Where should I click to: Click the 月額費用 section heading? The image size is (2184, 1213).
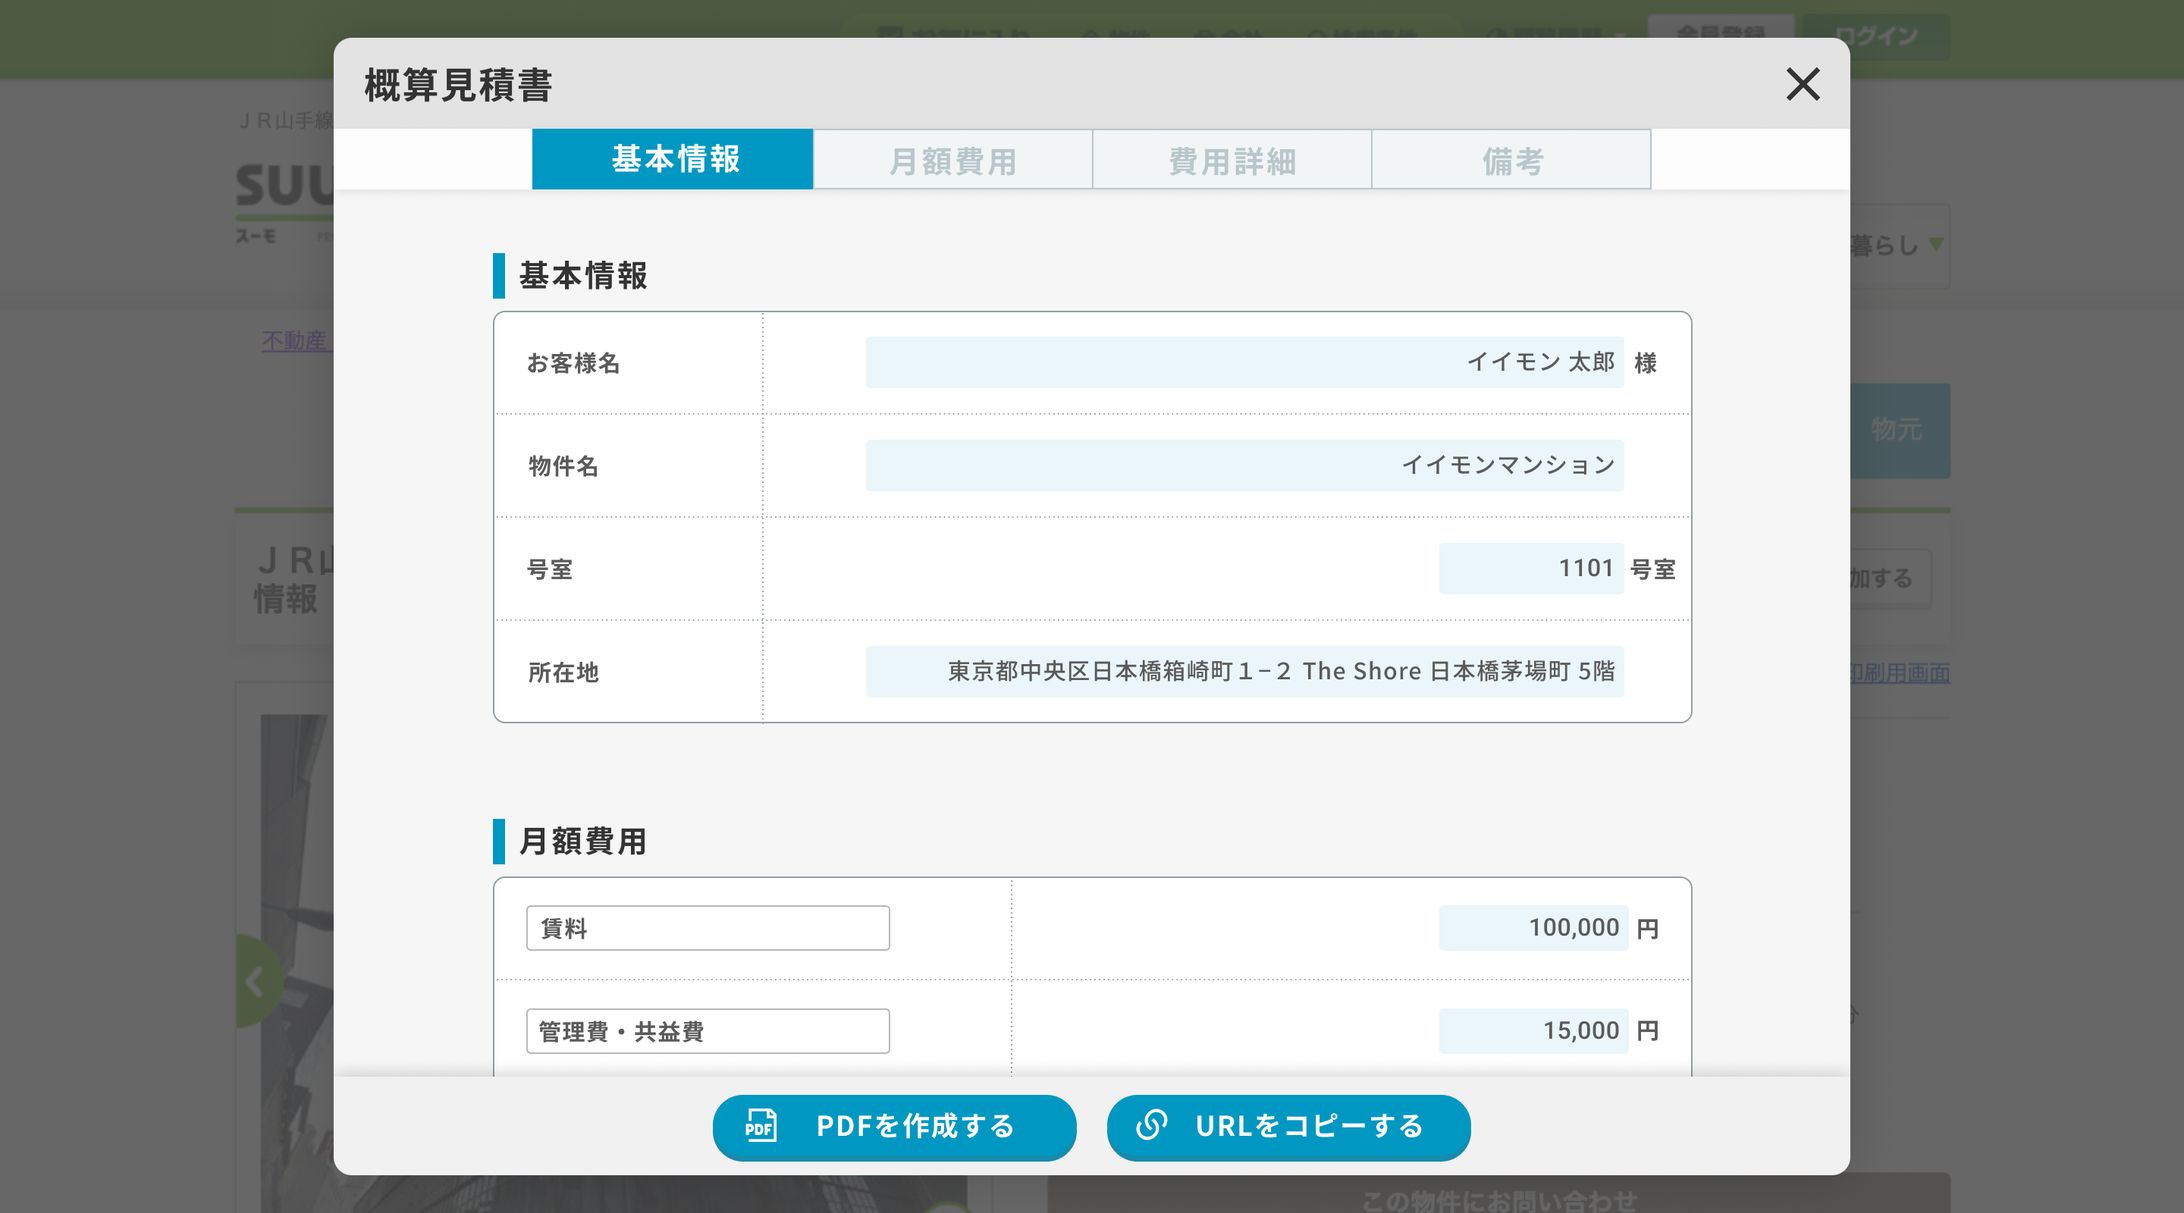click(583, 842)
